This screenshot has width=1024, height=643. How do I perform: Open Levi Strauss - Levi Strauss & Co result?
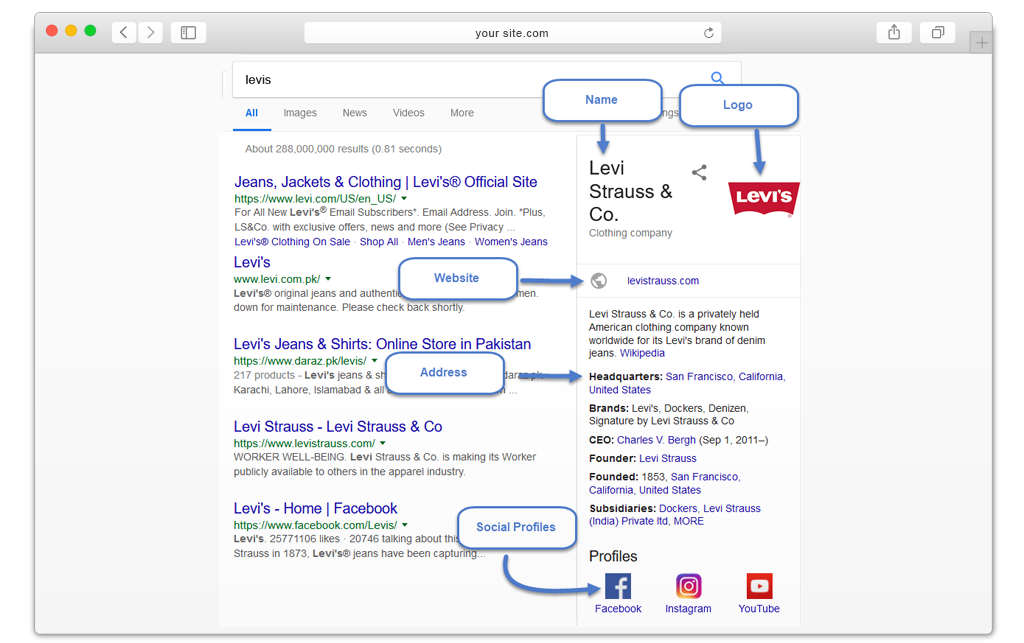(x=338, y=427)
